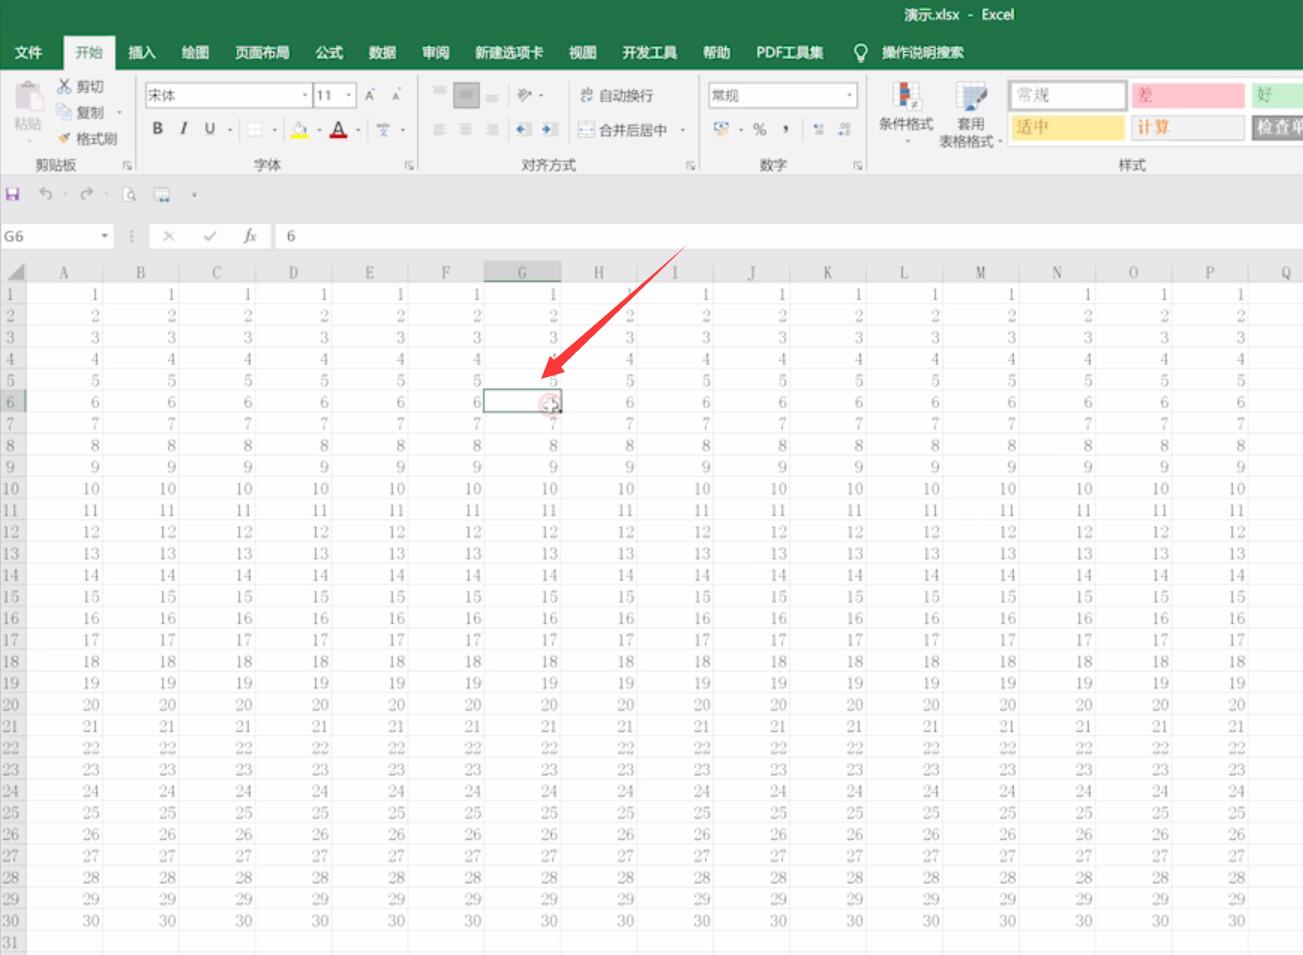Toggle Italic formatting
Image resolution: width=1303 pixels, height=955 pixels.
click(x=183, y=129)
